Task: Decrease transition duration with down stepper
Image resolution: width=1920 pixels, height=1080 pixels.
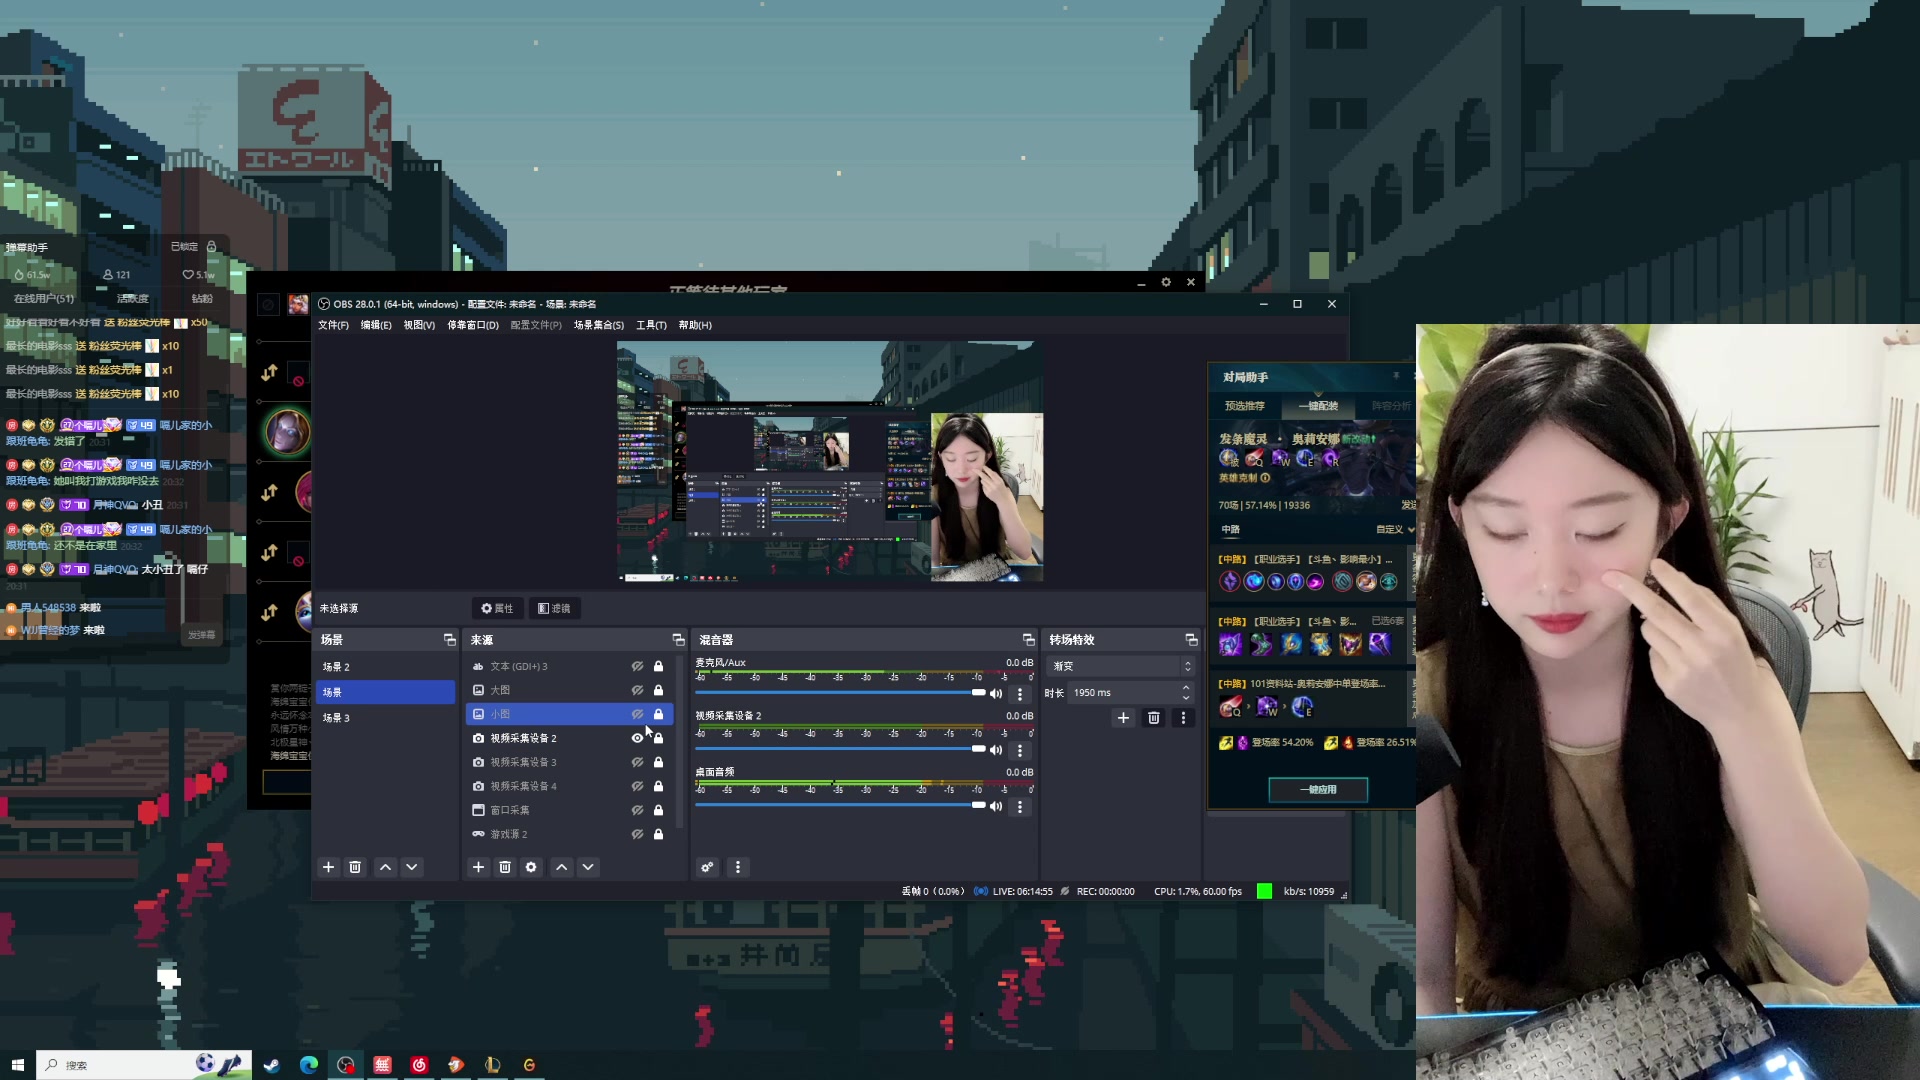Action: tap(1186, 697)
